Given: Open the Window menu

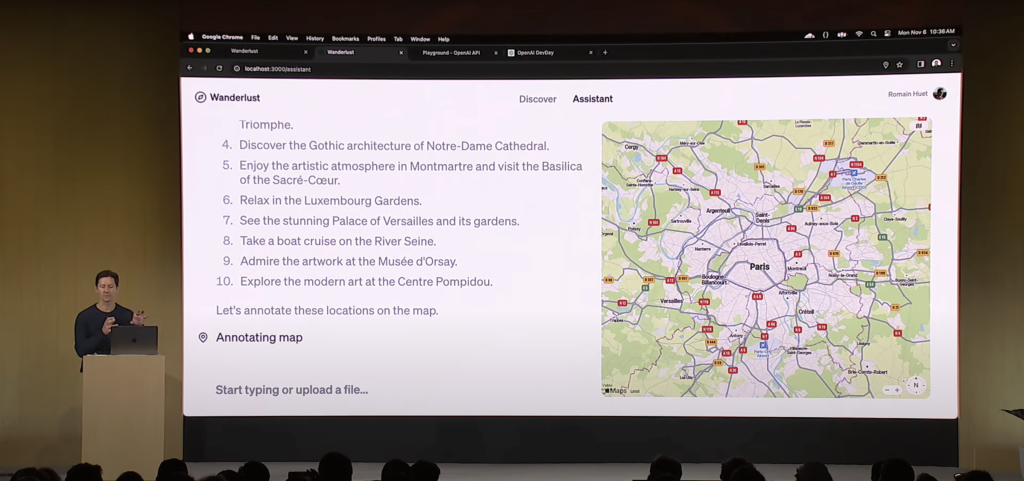Looking at the screenshot, I should point(420,39).
